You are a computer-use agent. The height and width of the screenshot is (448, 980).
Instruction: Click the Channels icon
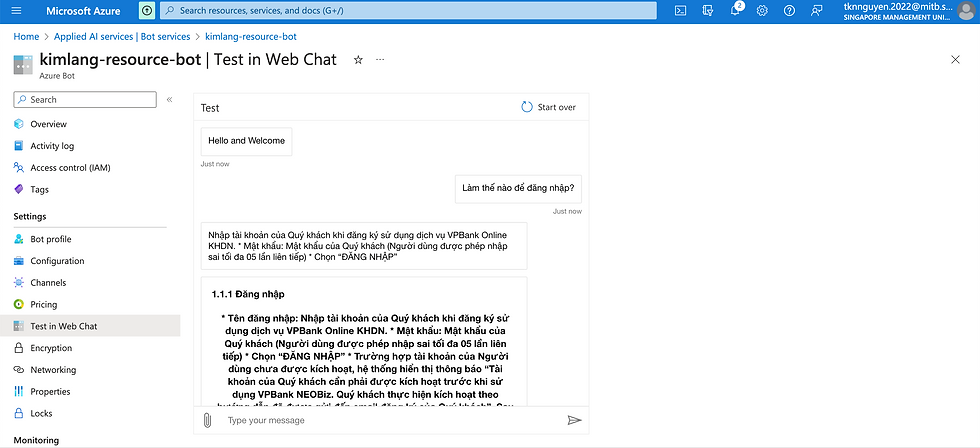(x=19, y=282)
